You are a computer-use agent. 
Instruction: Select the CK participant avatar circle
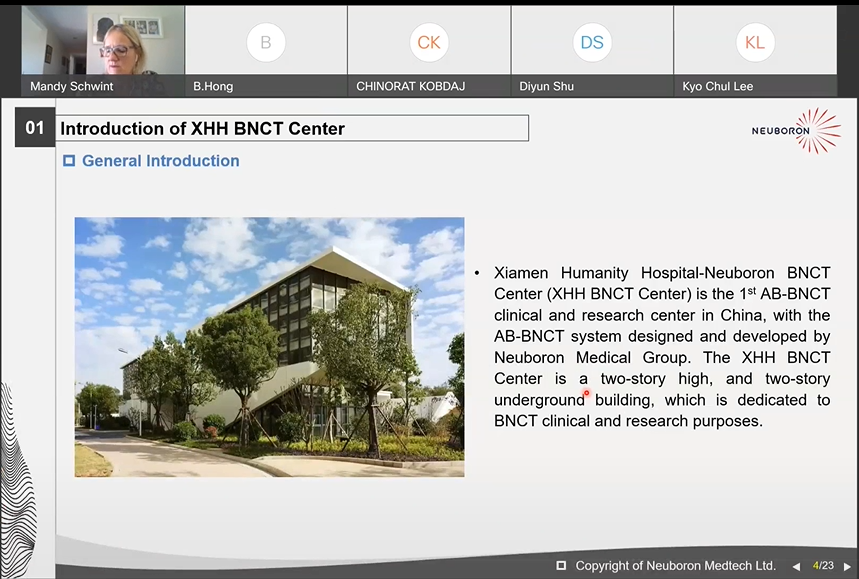click(x=428, y=42)
